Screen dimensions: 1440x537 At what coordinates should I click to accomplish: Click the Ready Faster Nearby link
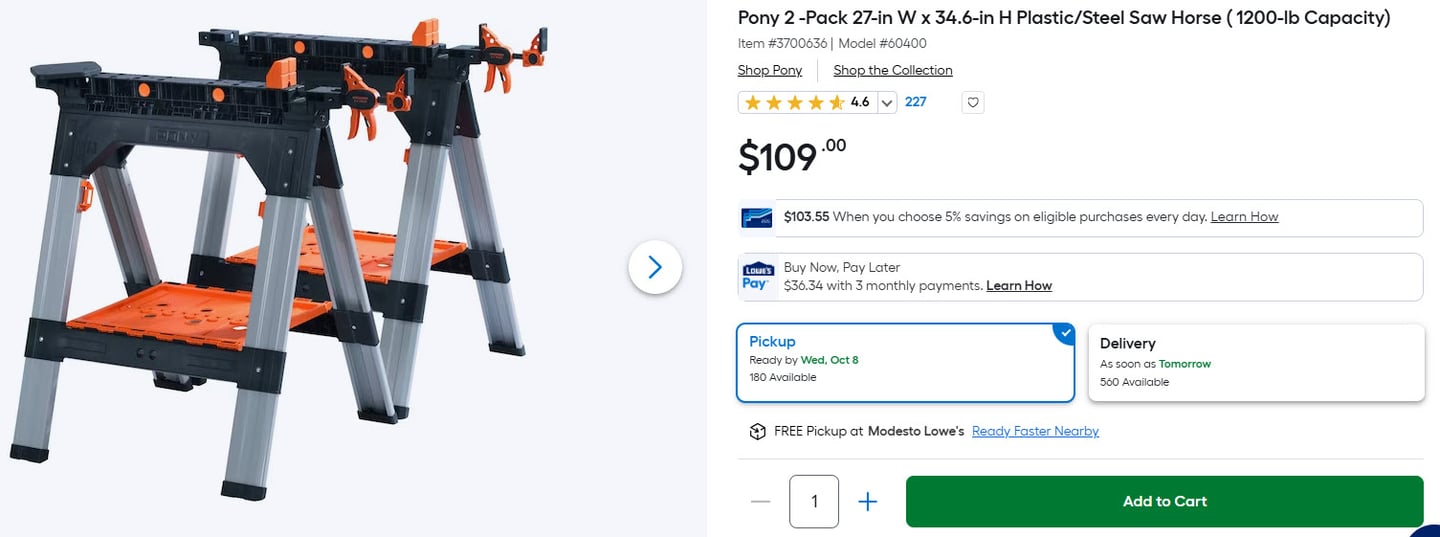1035,431
